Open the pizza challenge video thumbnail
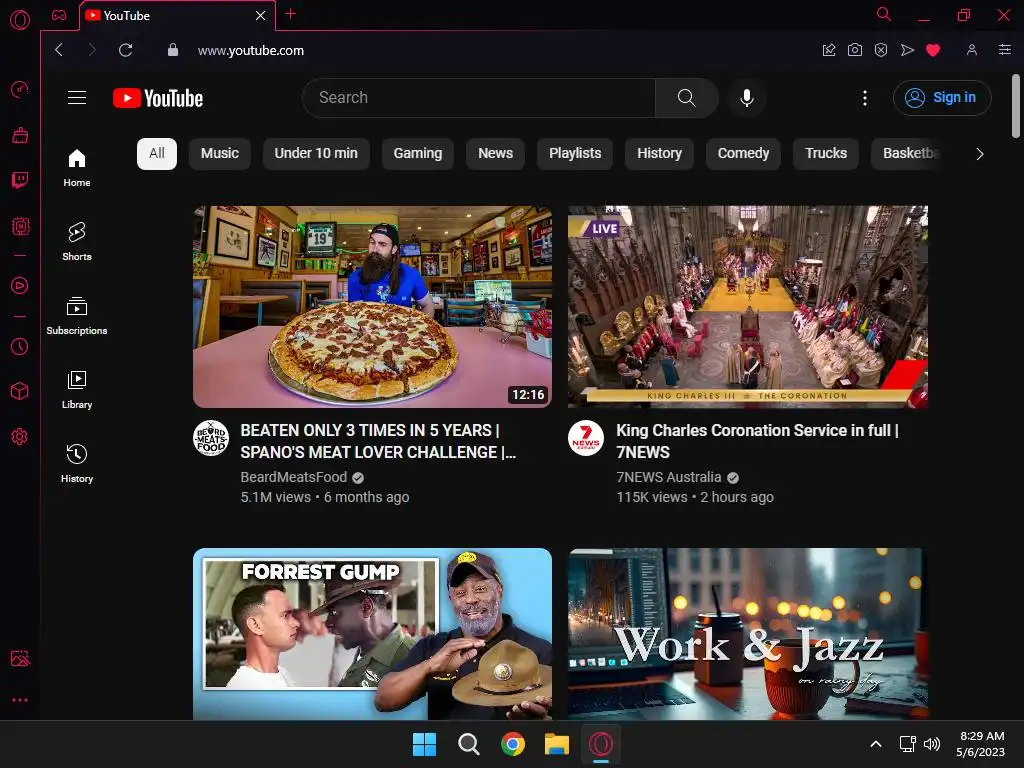The height and width of the screenshot is (768, 1024). click(372, 307)
